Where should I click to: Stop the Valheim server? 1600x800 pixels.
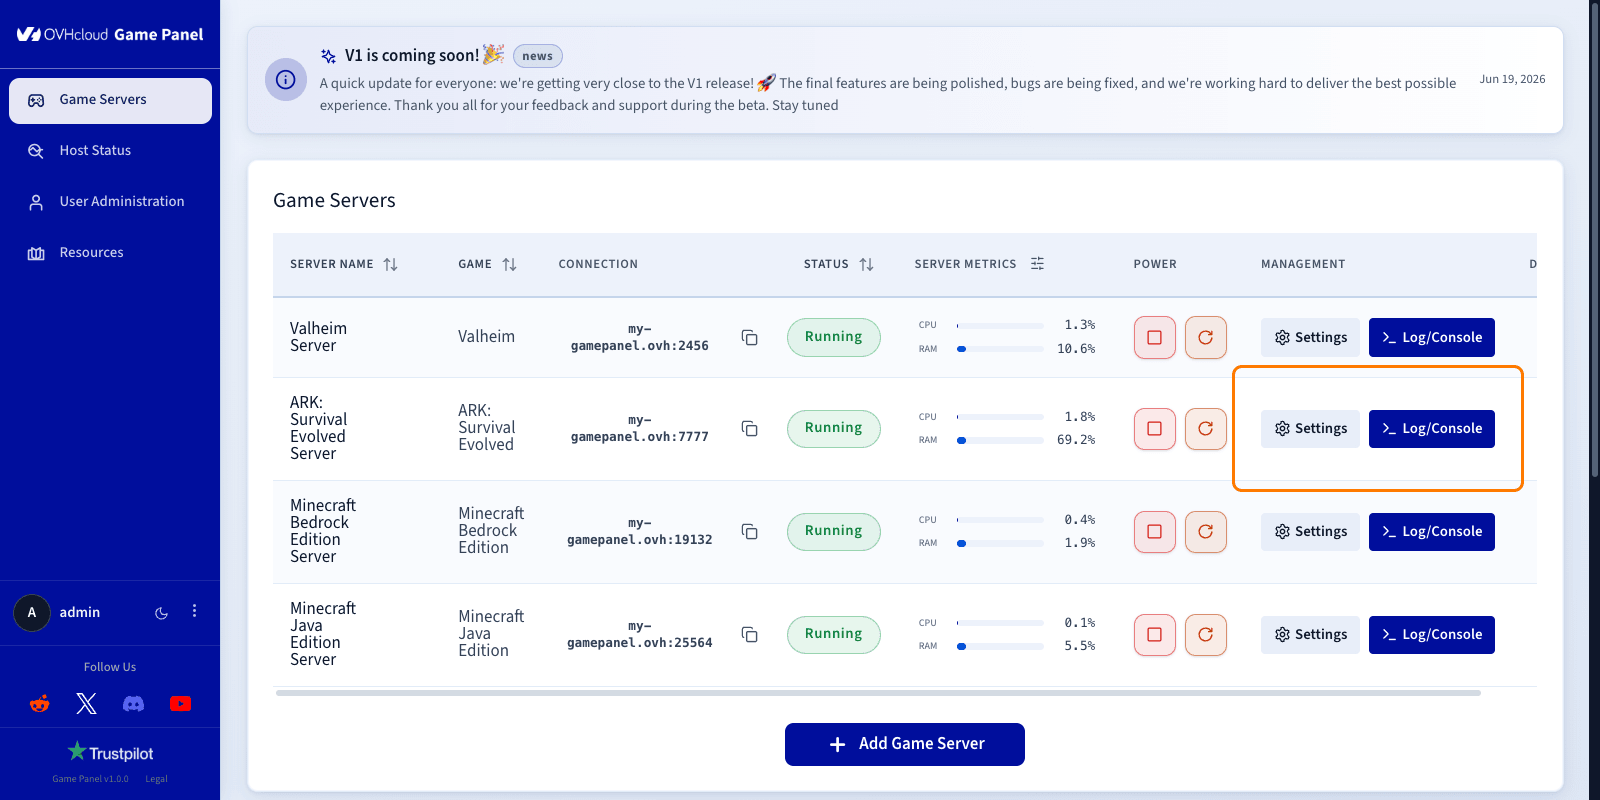tap(1155, 337)
